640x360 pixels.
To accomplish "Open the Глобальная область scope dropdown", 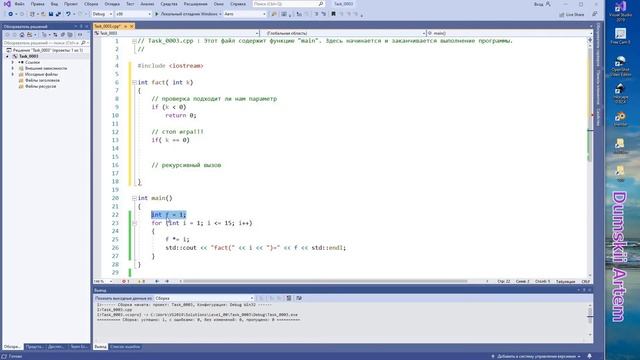I will pos(343,33).
